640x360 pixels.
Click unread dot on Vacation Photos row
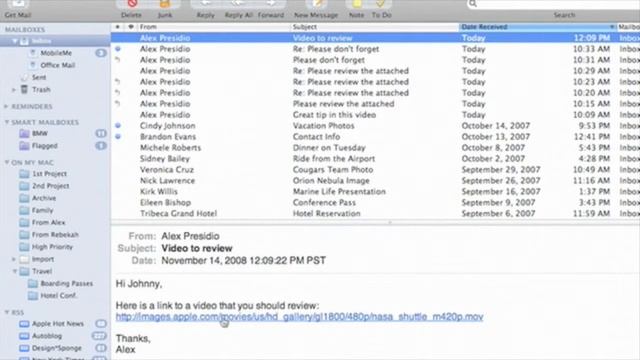tap(118, 126)
